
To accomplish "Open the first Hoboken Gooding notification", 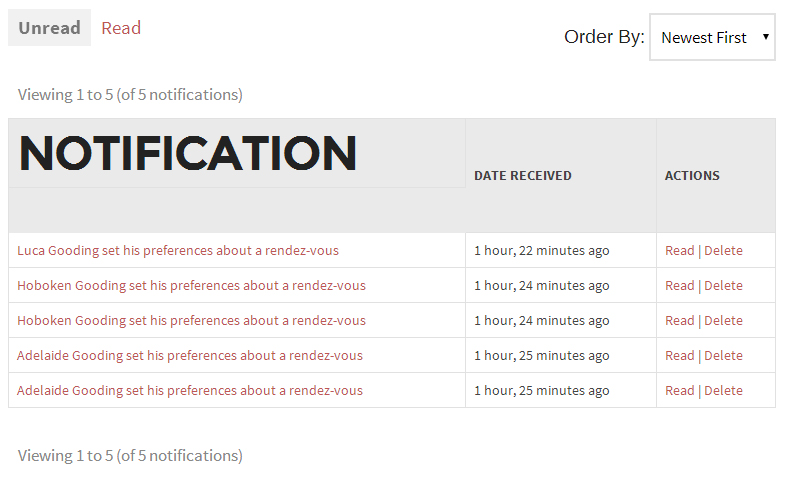I will pyautogui.click(x=191, y=285).
